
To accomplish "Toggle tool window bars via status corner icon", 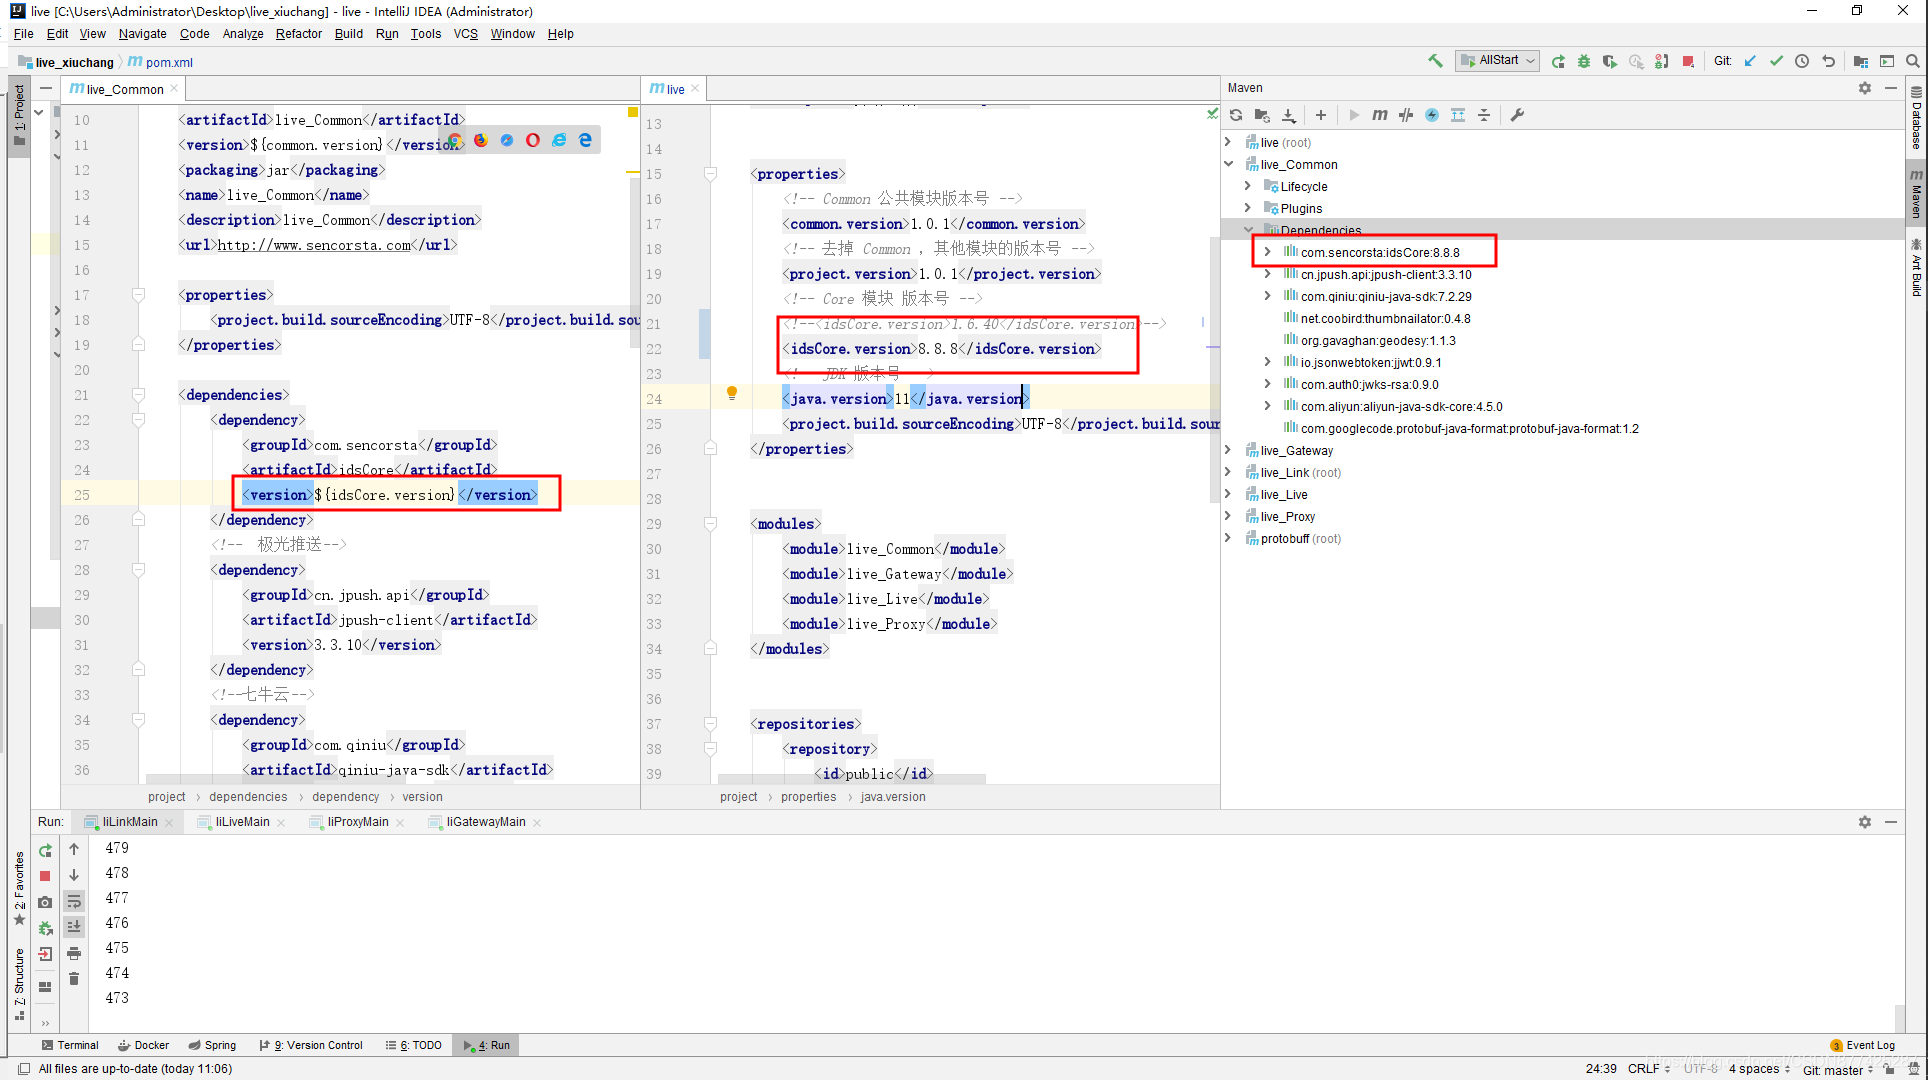I will point(24,1069).
